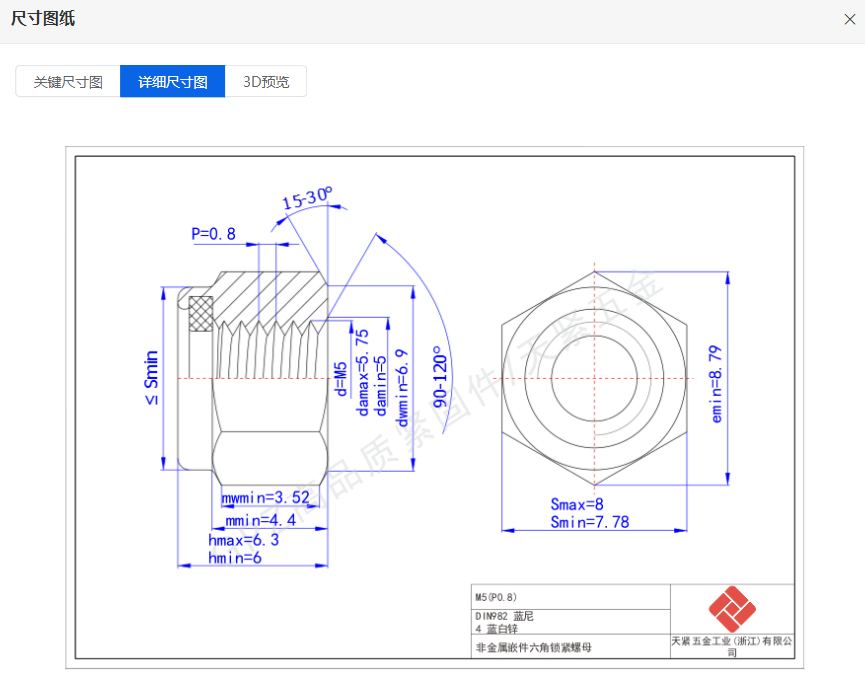Viewport: 865px width, 687px height.
Task: Close the 尺寸图纸 dialog
Action: [850, 18]
